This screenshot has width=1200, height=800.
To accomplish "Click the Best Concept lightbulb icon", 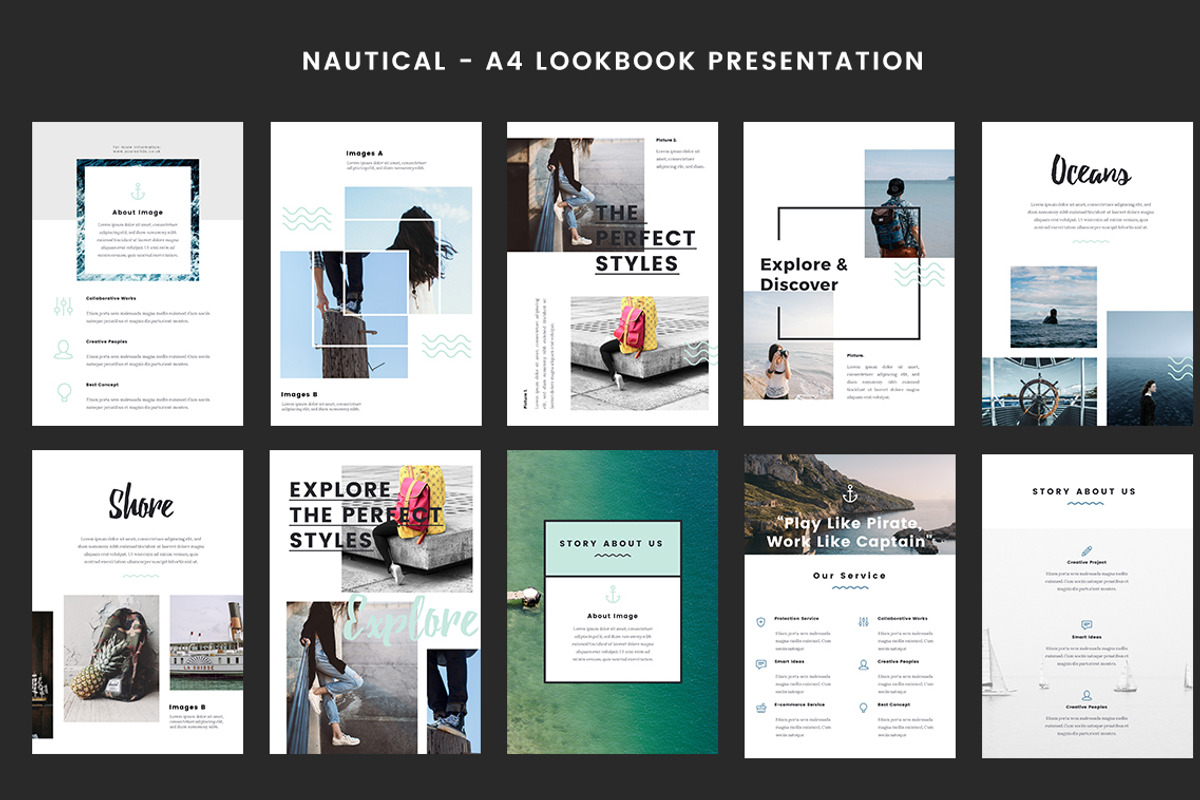I will [863, 707].
